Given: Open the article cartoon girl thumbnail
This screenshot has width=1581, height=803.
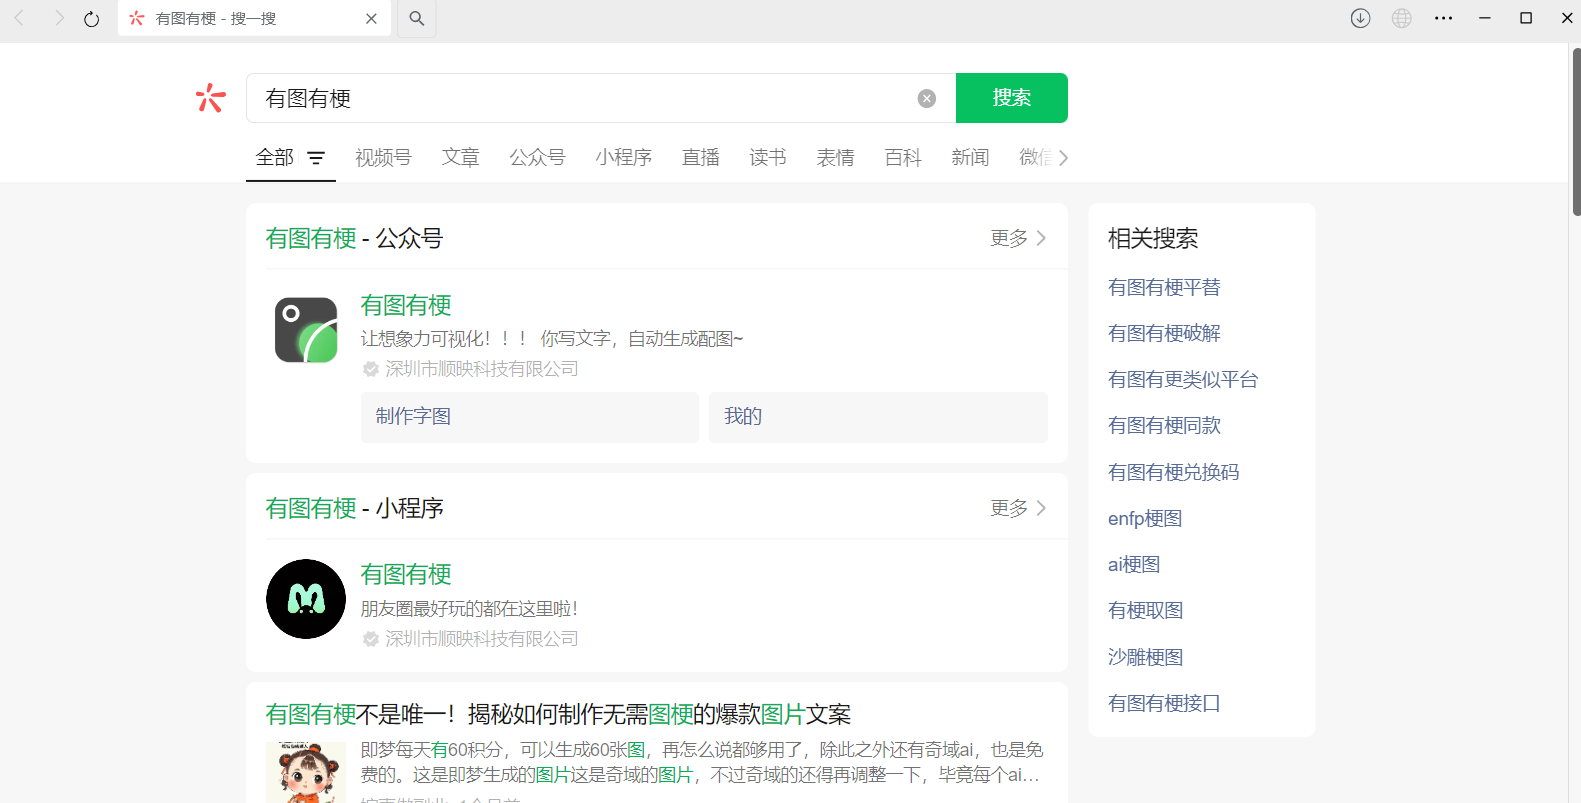Looking at the screenshot, I should (x=306, y=772).
